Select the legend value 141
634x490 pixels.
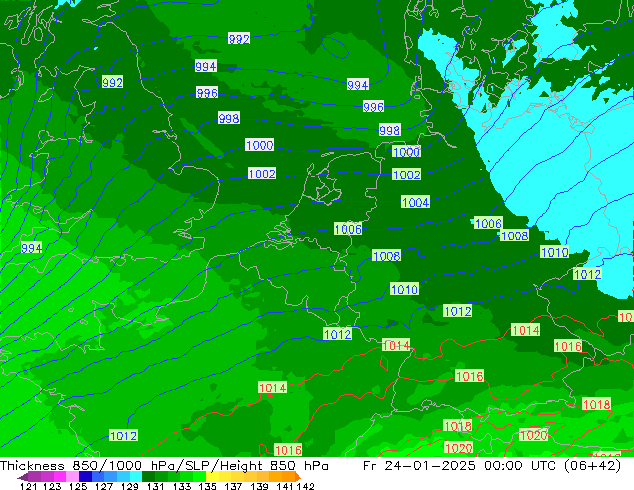tap(285, 486)
